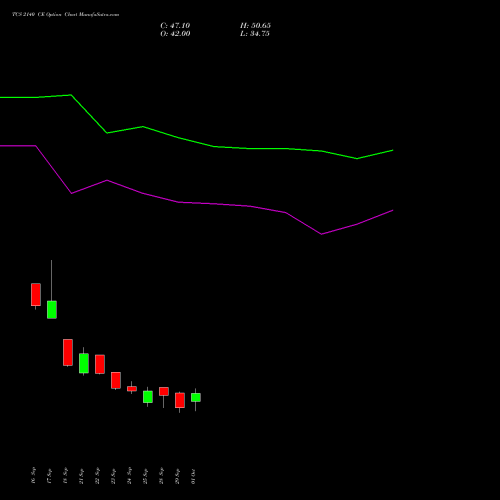Click the 24 Sep date label
The height and width of the screenshot is (500, 500).
[x=129, y=476]
